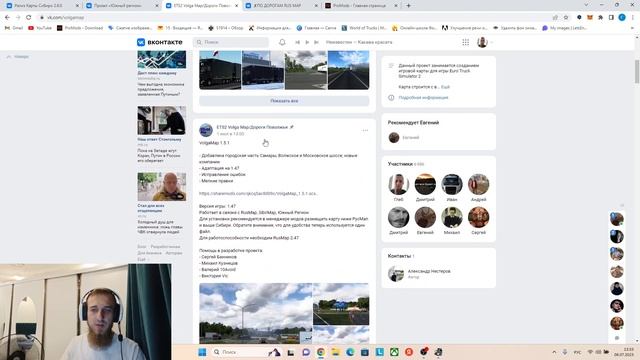Open World of Trucks bookmark

(364, 28)
